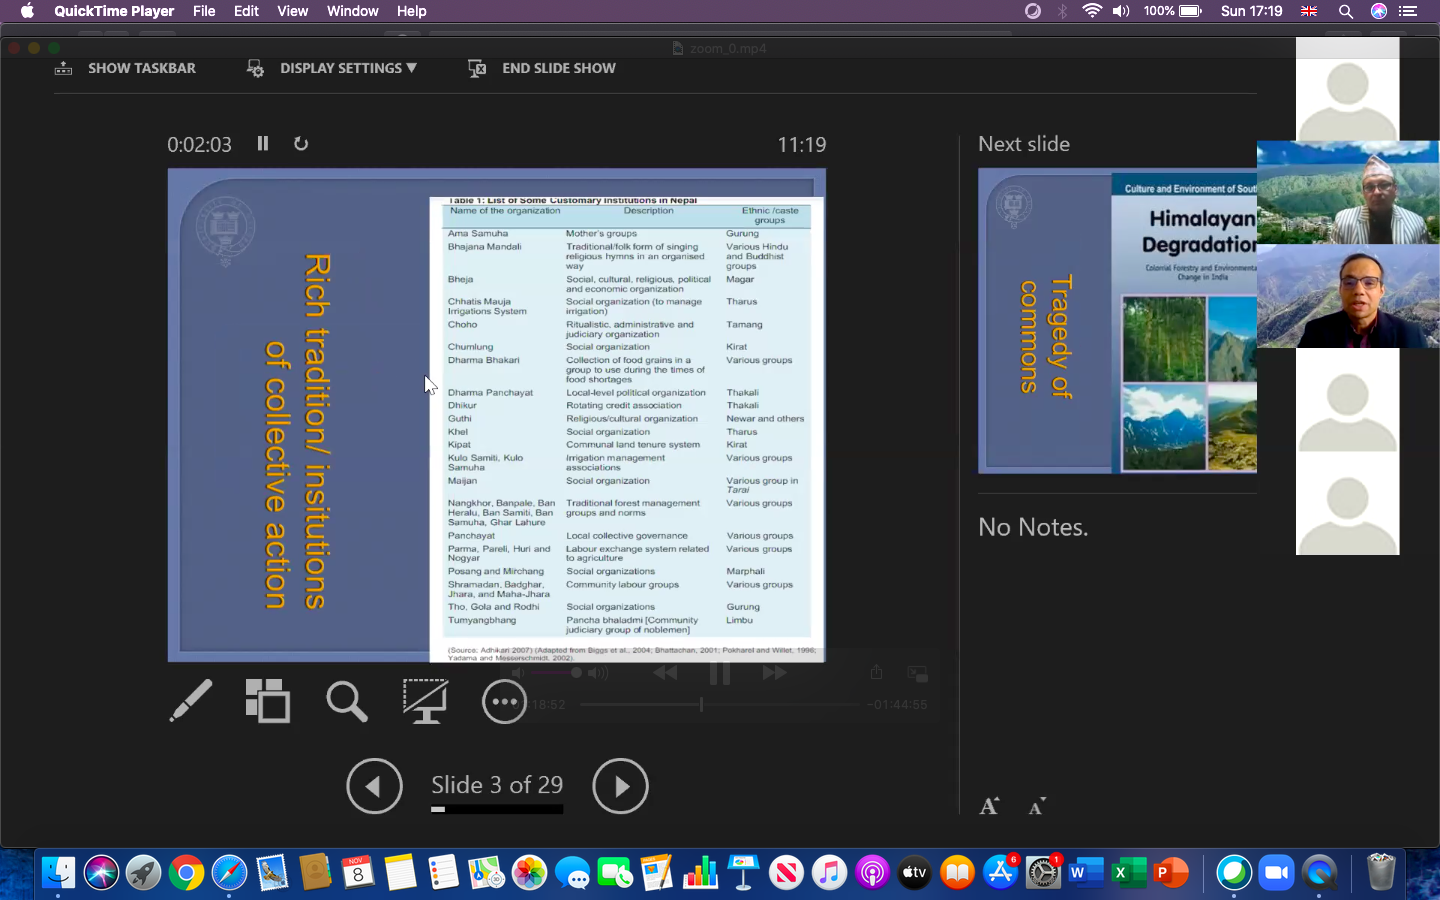Click the zoom into slide magnifier
The width and height of the screenshot is (1440, 900).
tap(346, 702)
